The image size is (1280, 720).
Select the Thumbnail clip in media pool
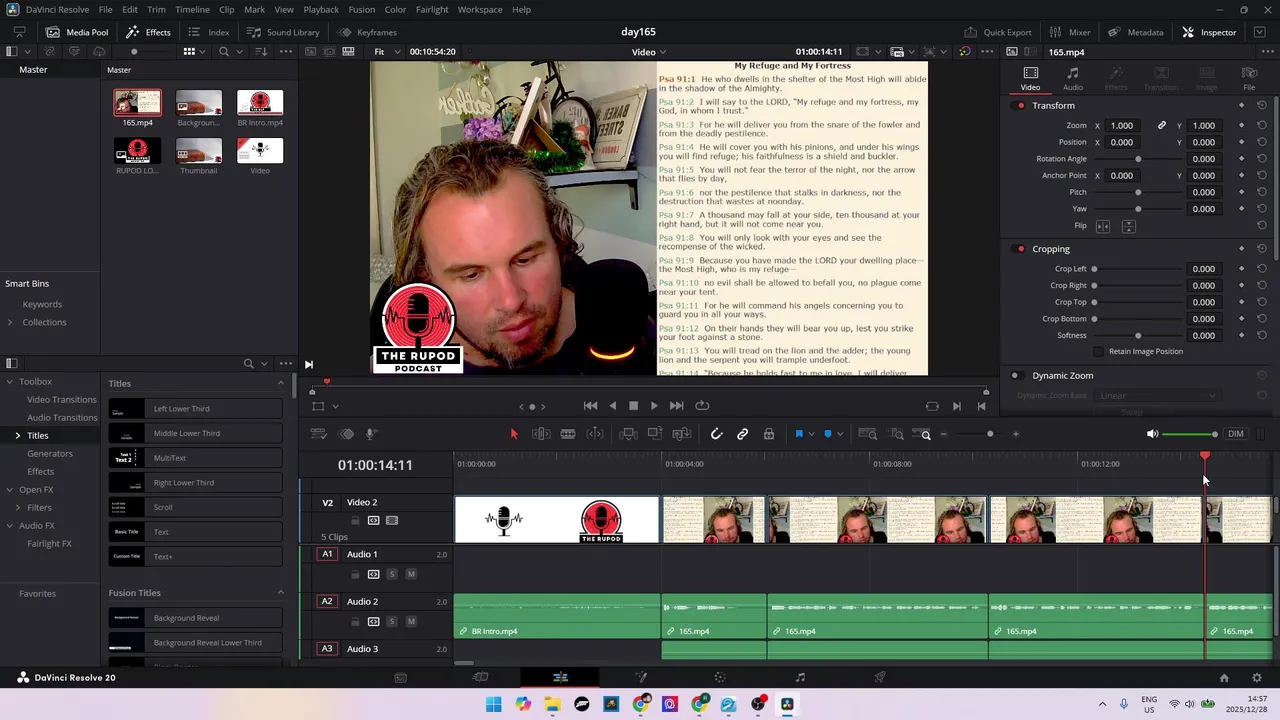point(198,156)
